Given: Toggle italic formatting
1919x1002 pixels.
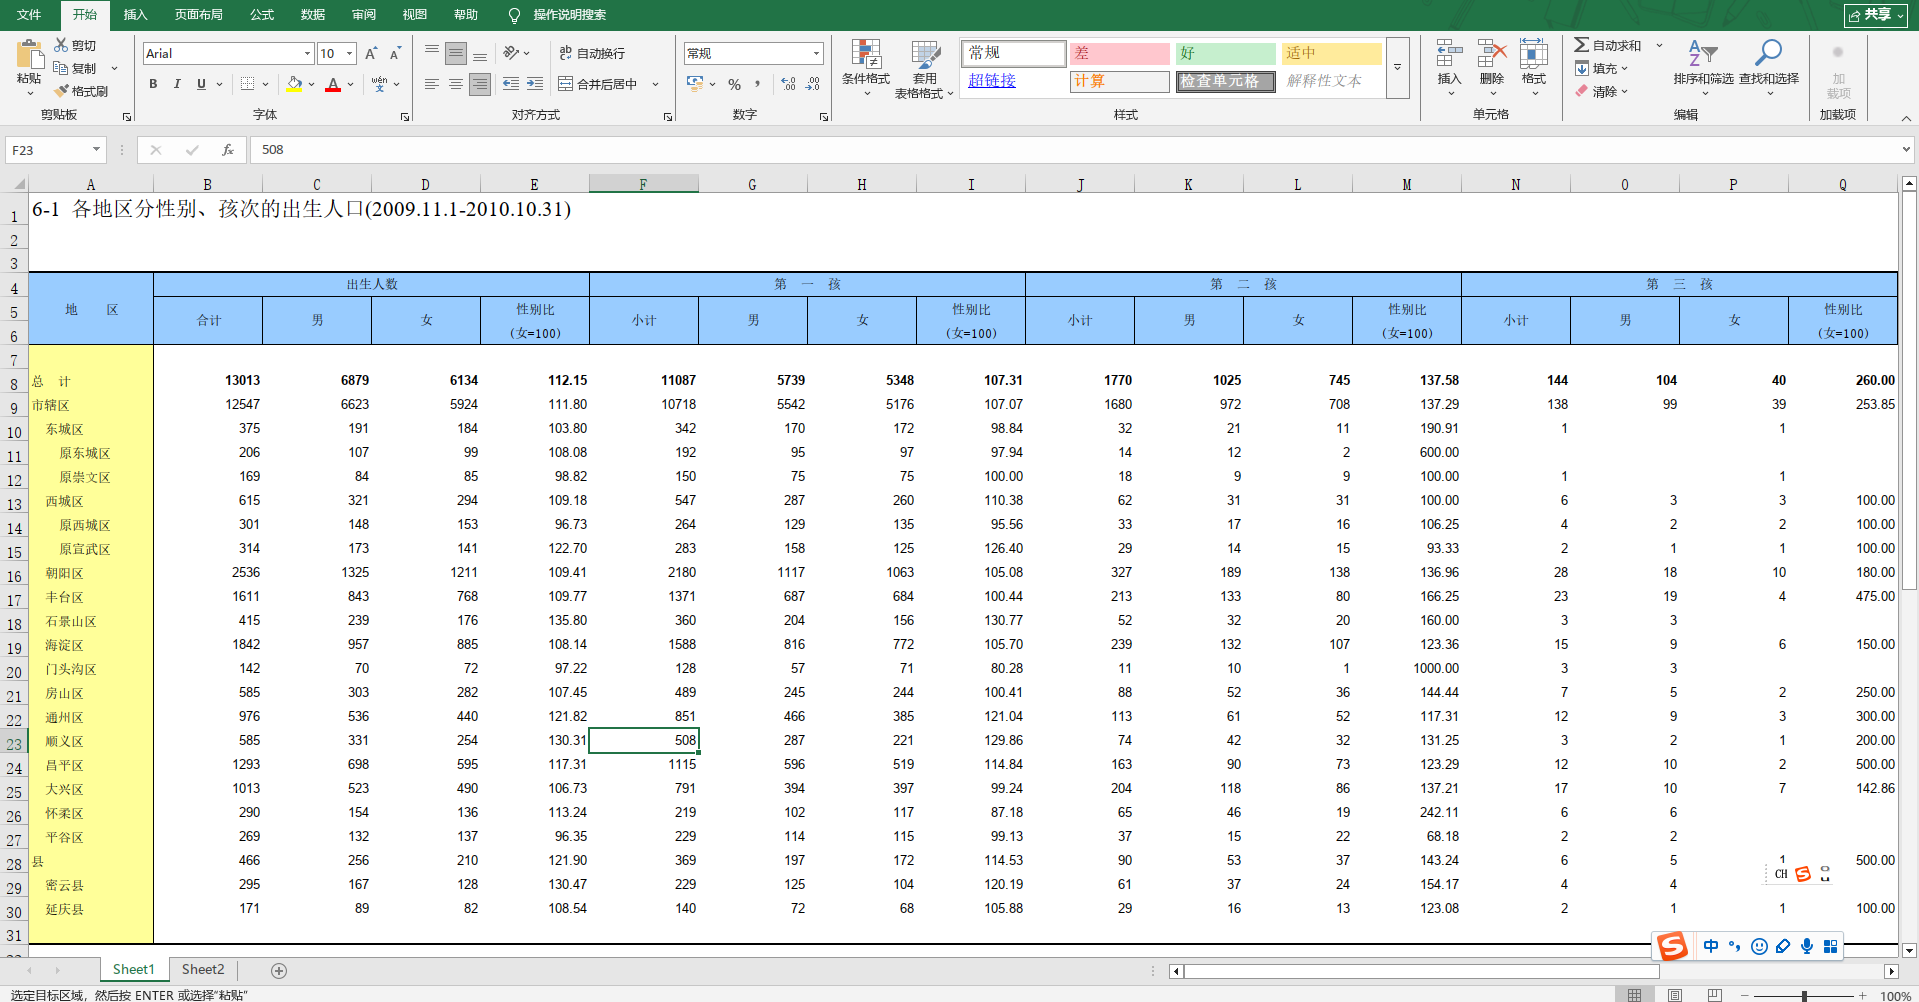Looking at the screenshot, I should point(177,84).
